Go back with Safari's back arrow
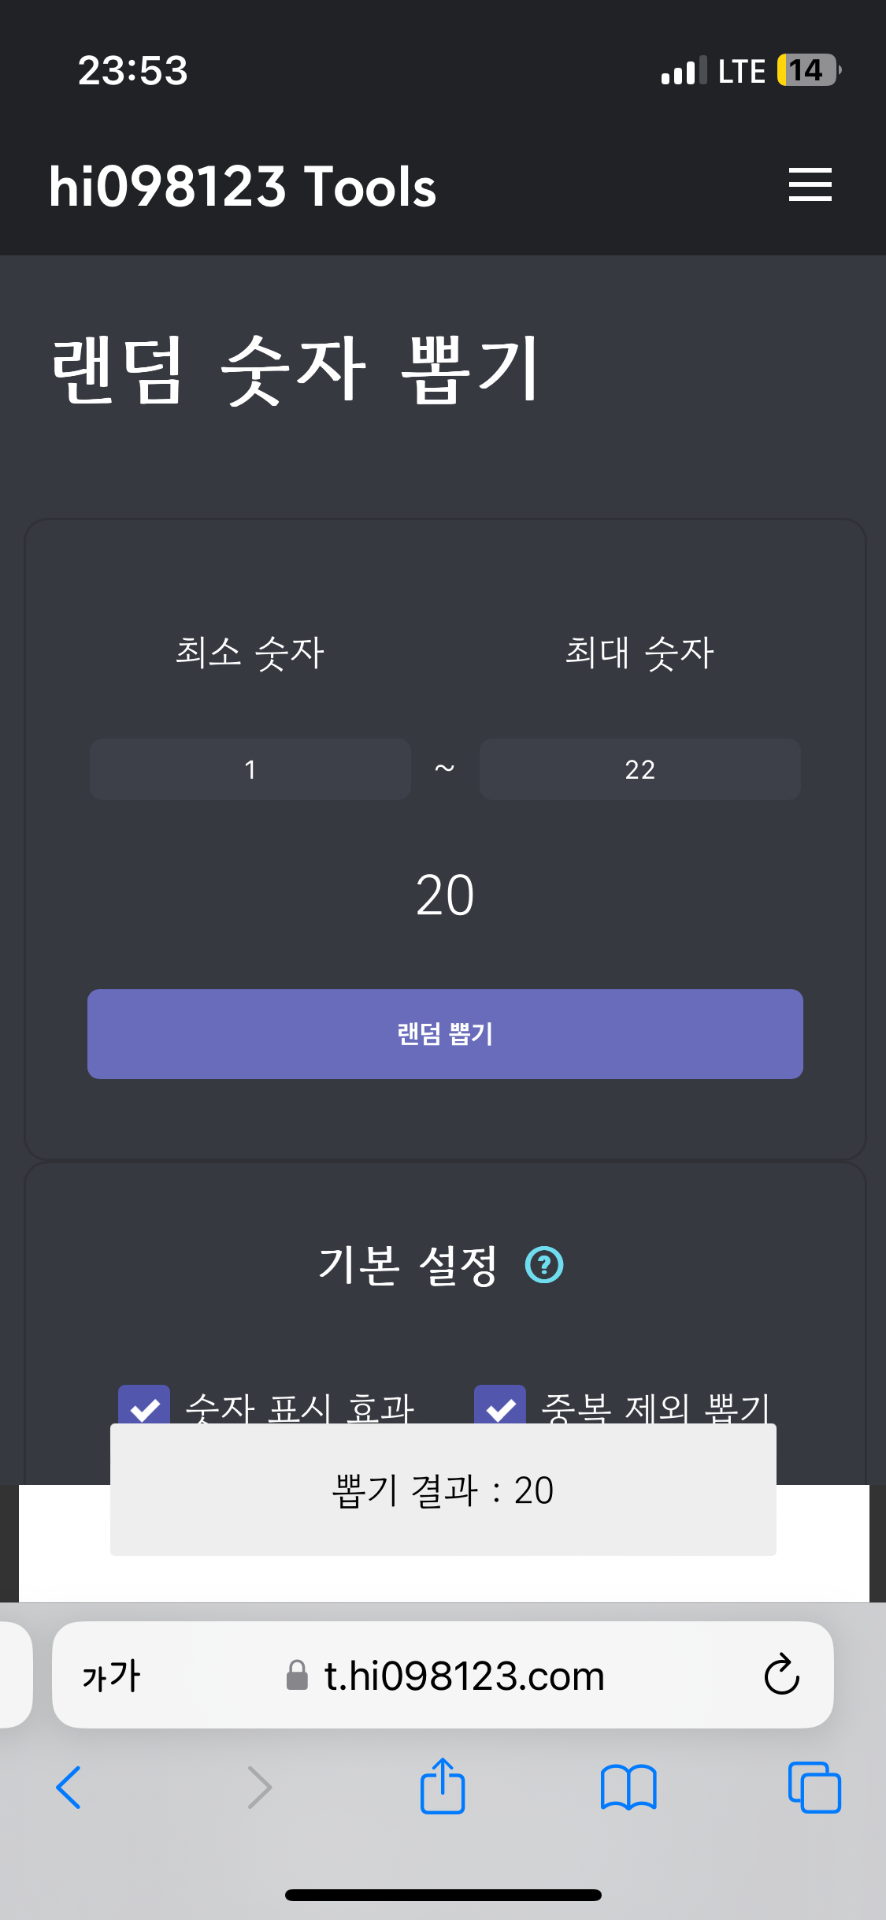886x1920 pixels. (68, 1787)
